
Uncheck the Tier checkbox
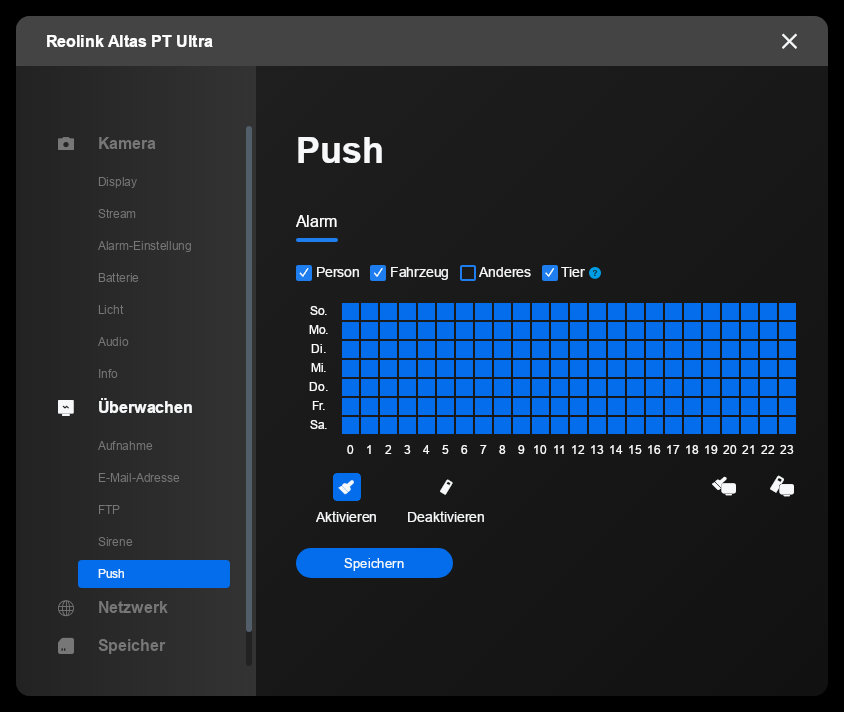(x=550, y=273)
